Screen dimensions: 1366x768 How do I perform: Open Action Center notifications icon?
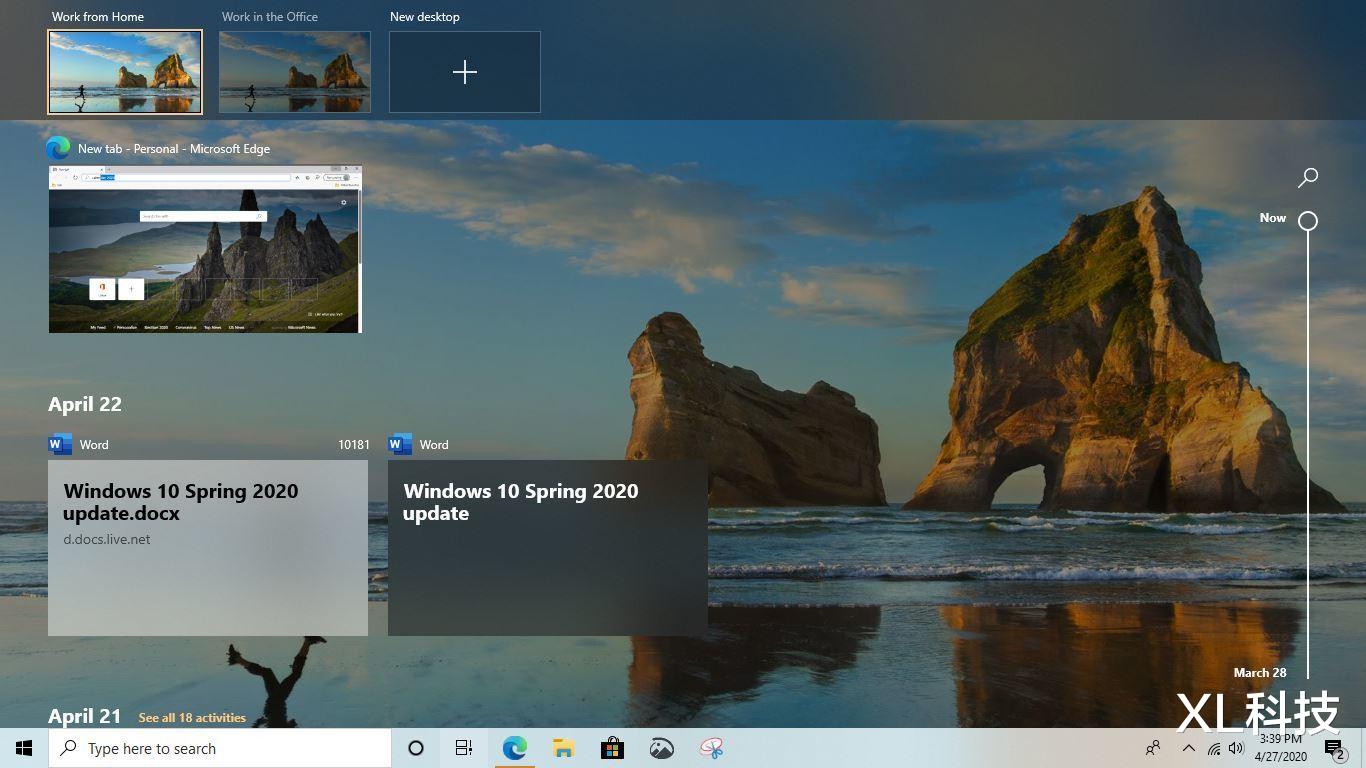tap(1334, 748)
